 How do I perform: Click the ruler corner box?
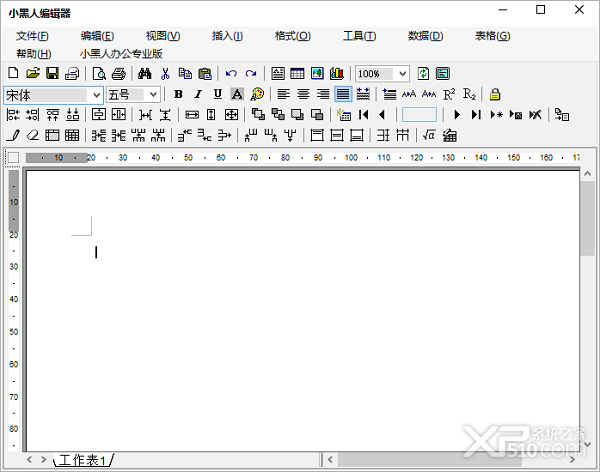click(13, 157)
